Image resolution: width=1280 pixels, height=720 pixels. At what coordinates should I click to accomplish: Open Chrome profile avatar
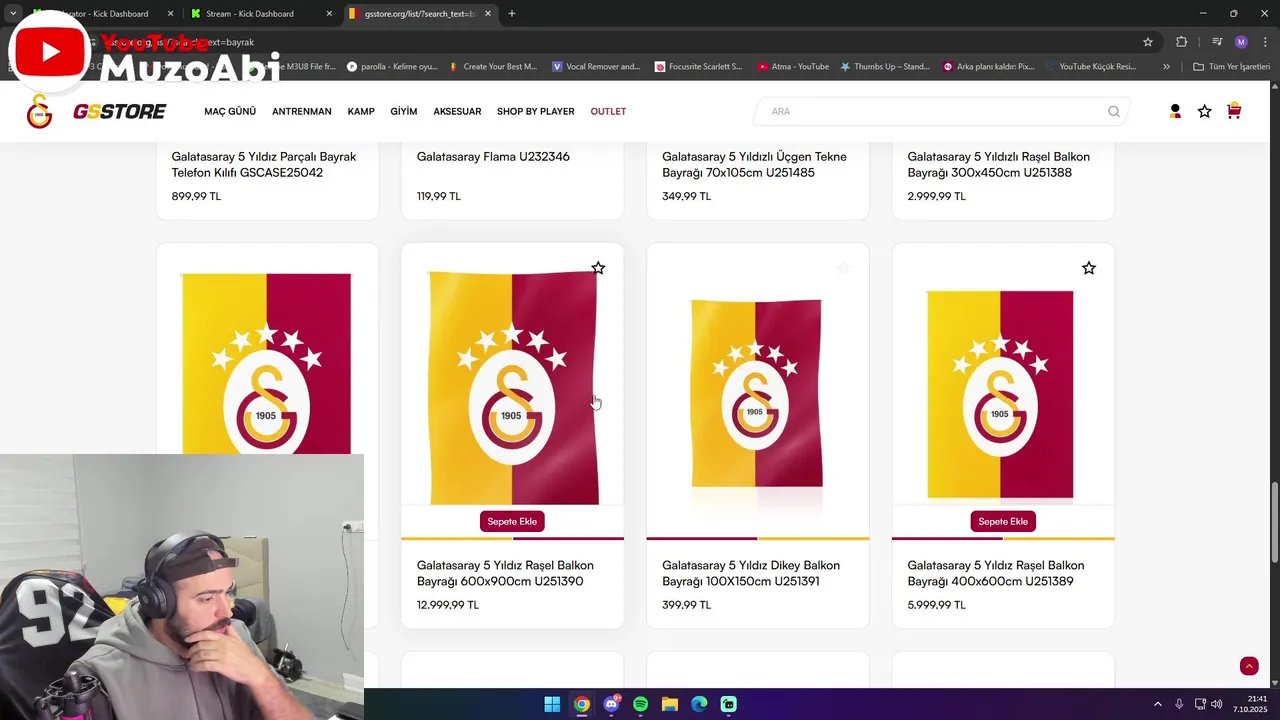click(x=1241, y=42)
